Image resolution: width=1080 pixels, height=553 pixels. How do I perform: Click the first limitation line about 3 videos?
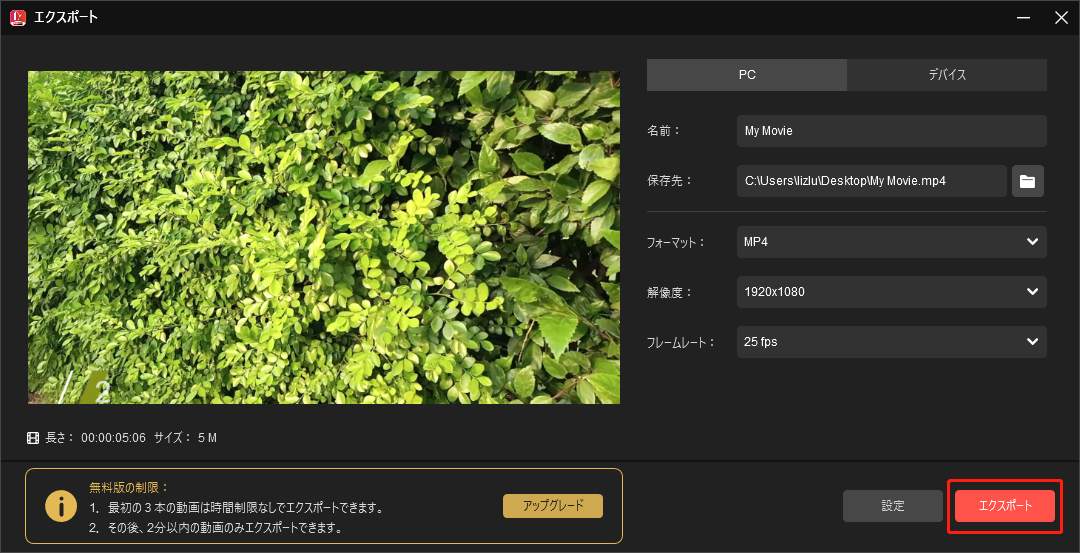click(236, 508)
